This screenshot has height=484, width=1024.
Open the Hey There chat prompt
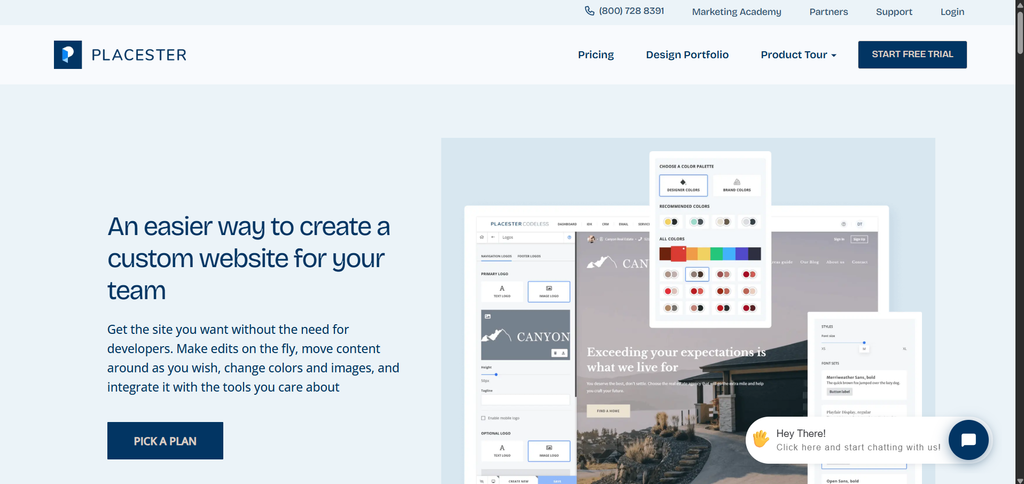point(857,440)
